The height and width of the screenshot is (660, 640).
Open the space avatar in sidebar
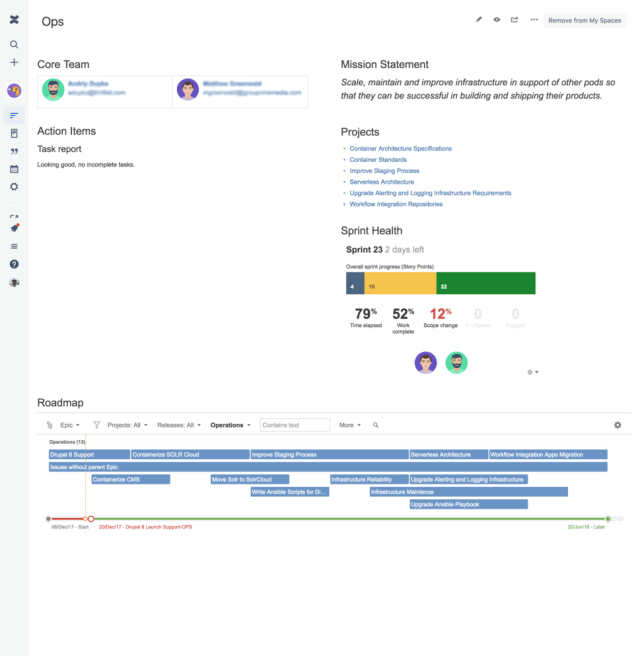pos(14,90)
